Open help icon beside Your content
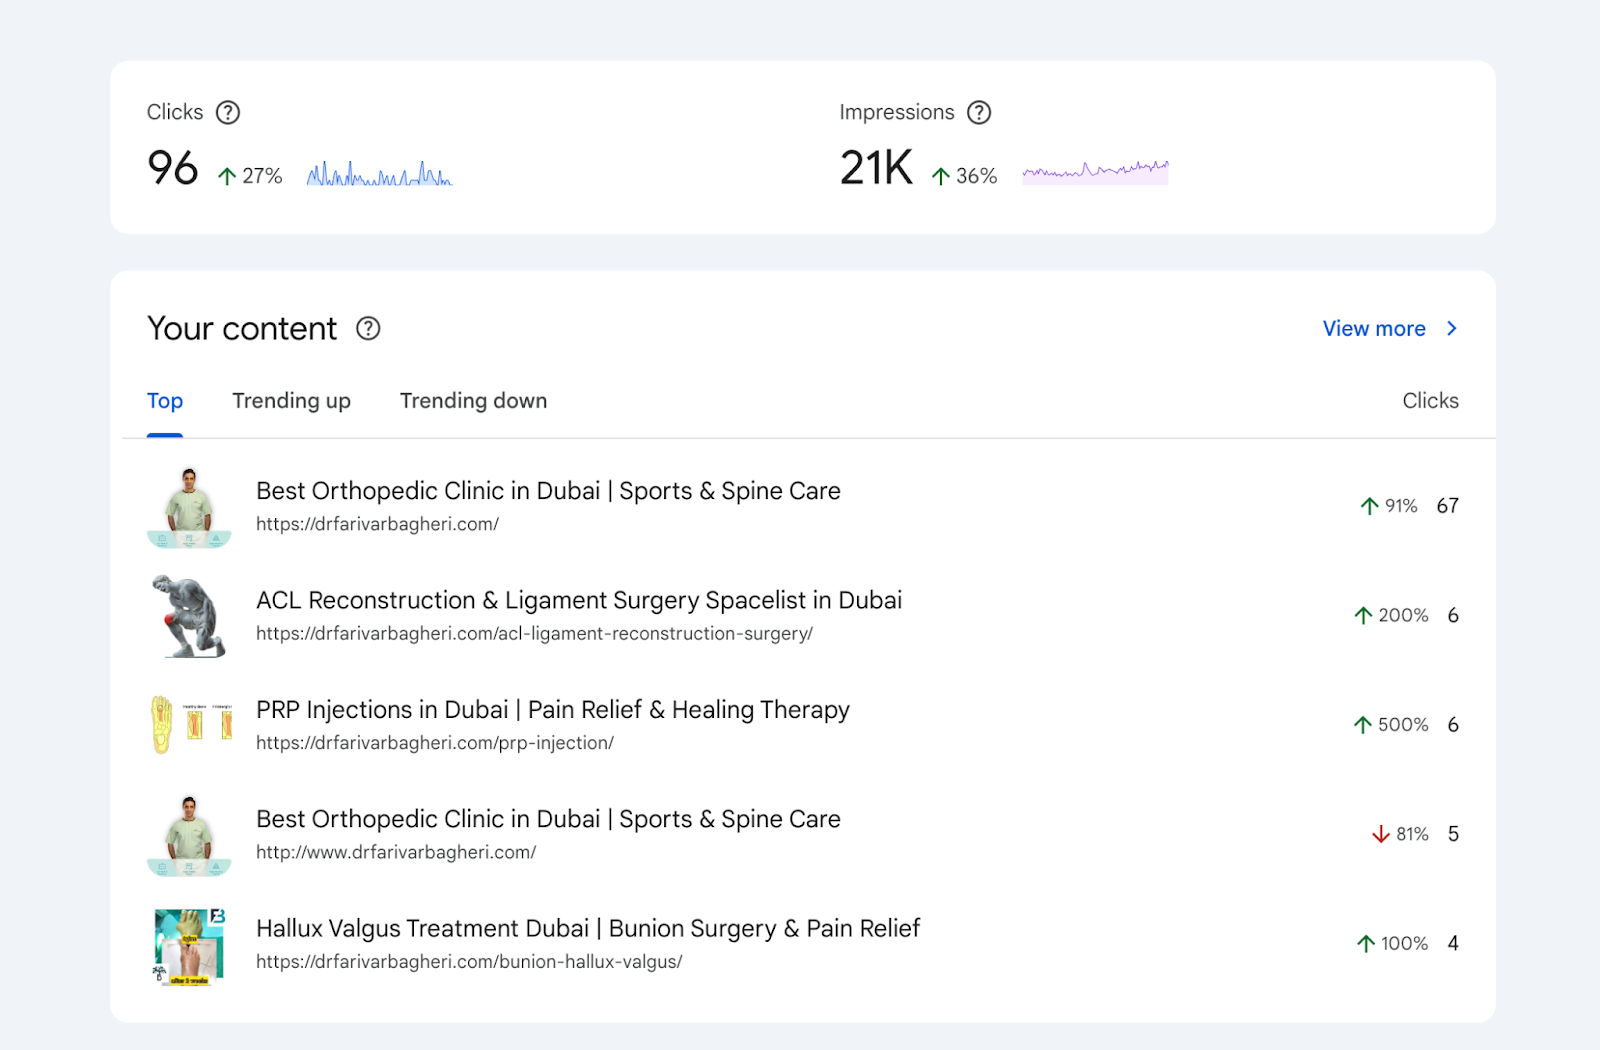The image size is (1600, 1050). point(368,328)
